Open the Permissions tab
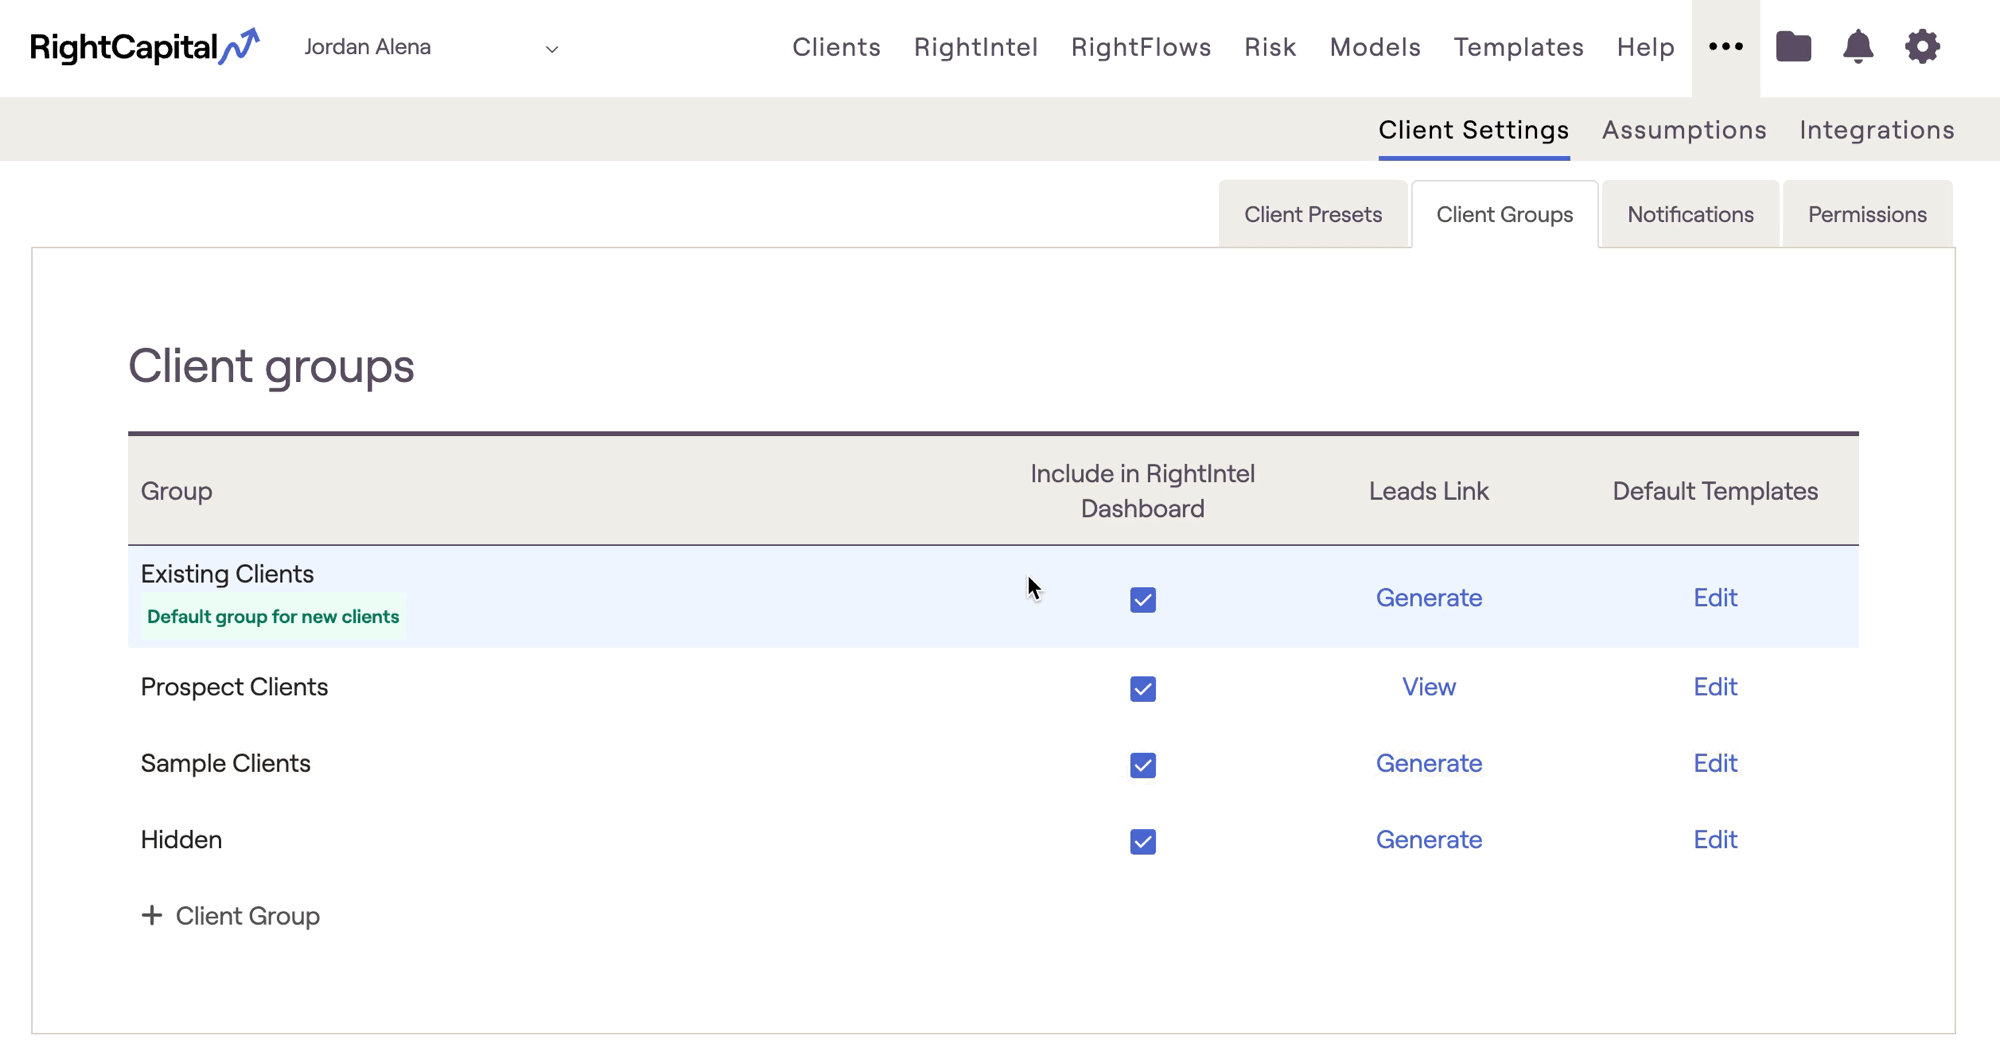Image resolution: width=2000 pixels, height=1060 pixels. point(1867,214)
